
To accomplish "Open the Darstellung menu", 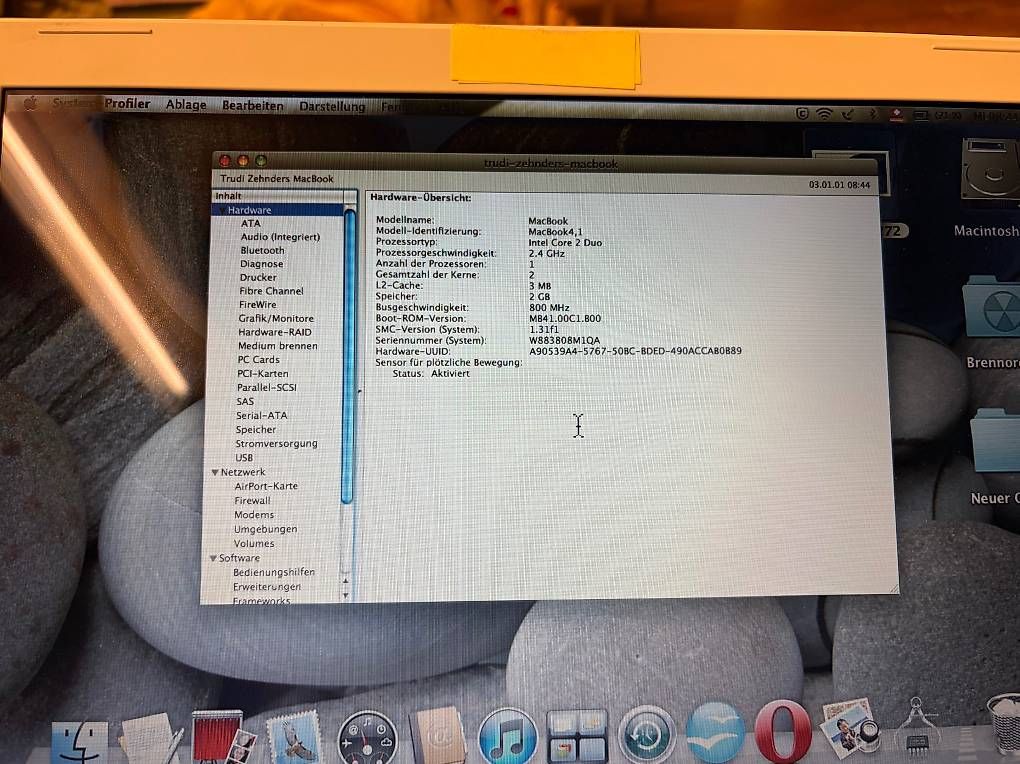I will [x=332, y=106].
